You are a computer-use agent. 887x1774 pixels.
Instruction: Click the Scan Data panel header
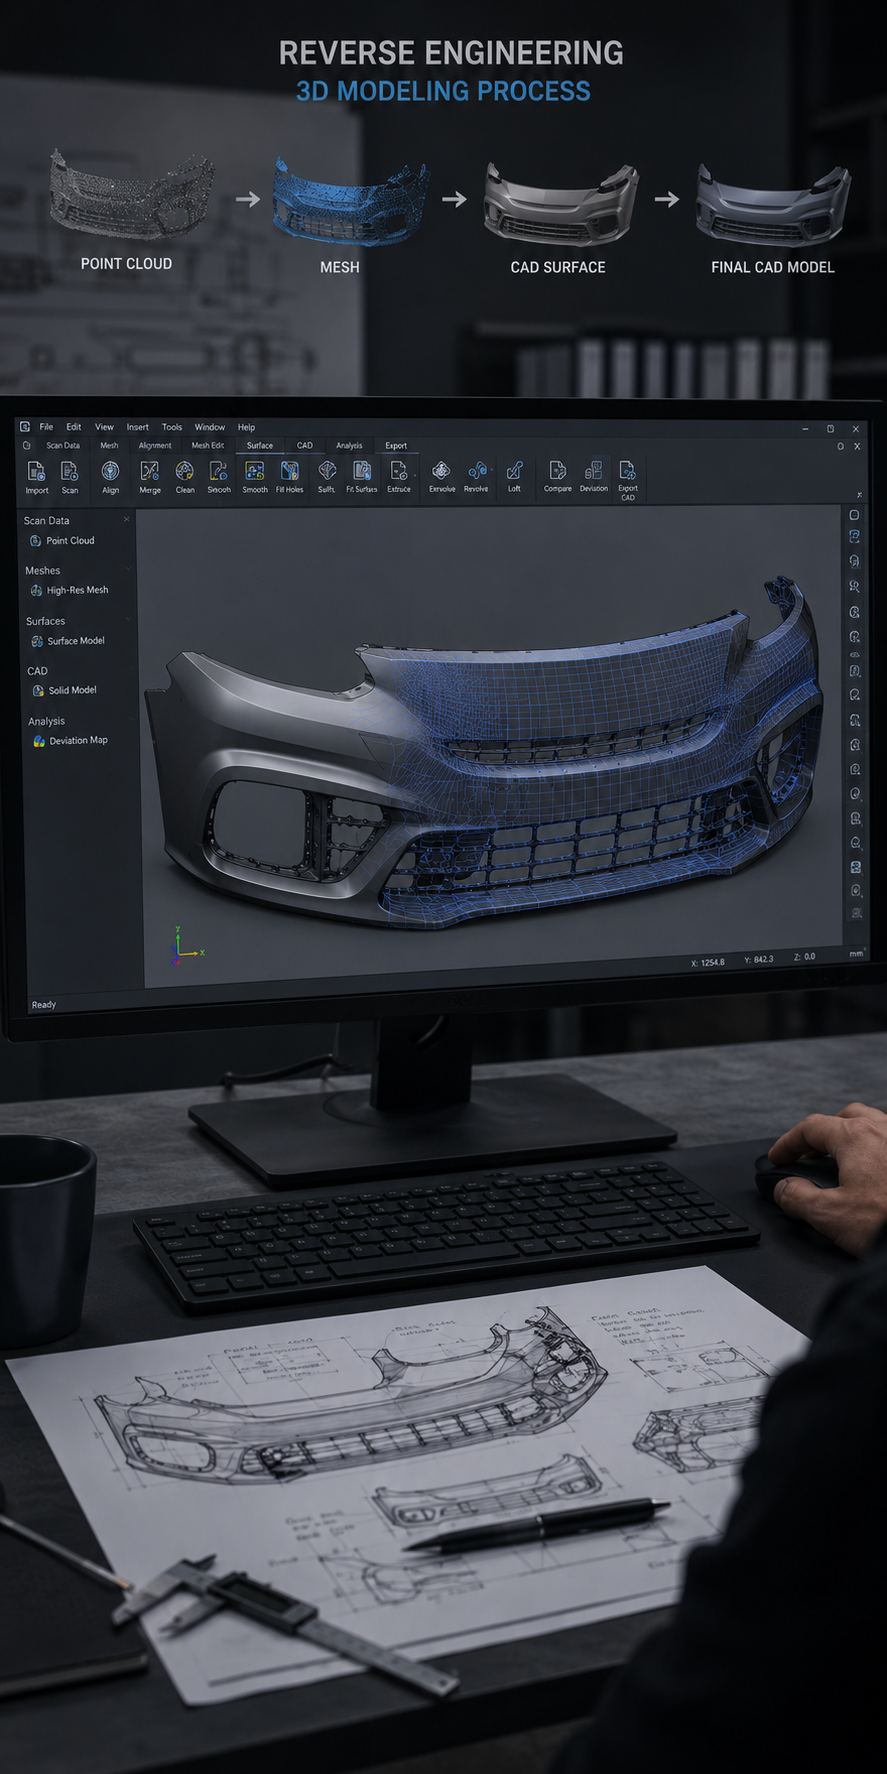[47, 521]
